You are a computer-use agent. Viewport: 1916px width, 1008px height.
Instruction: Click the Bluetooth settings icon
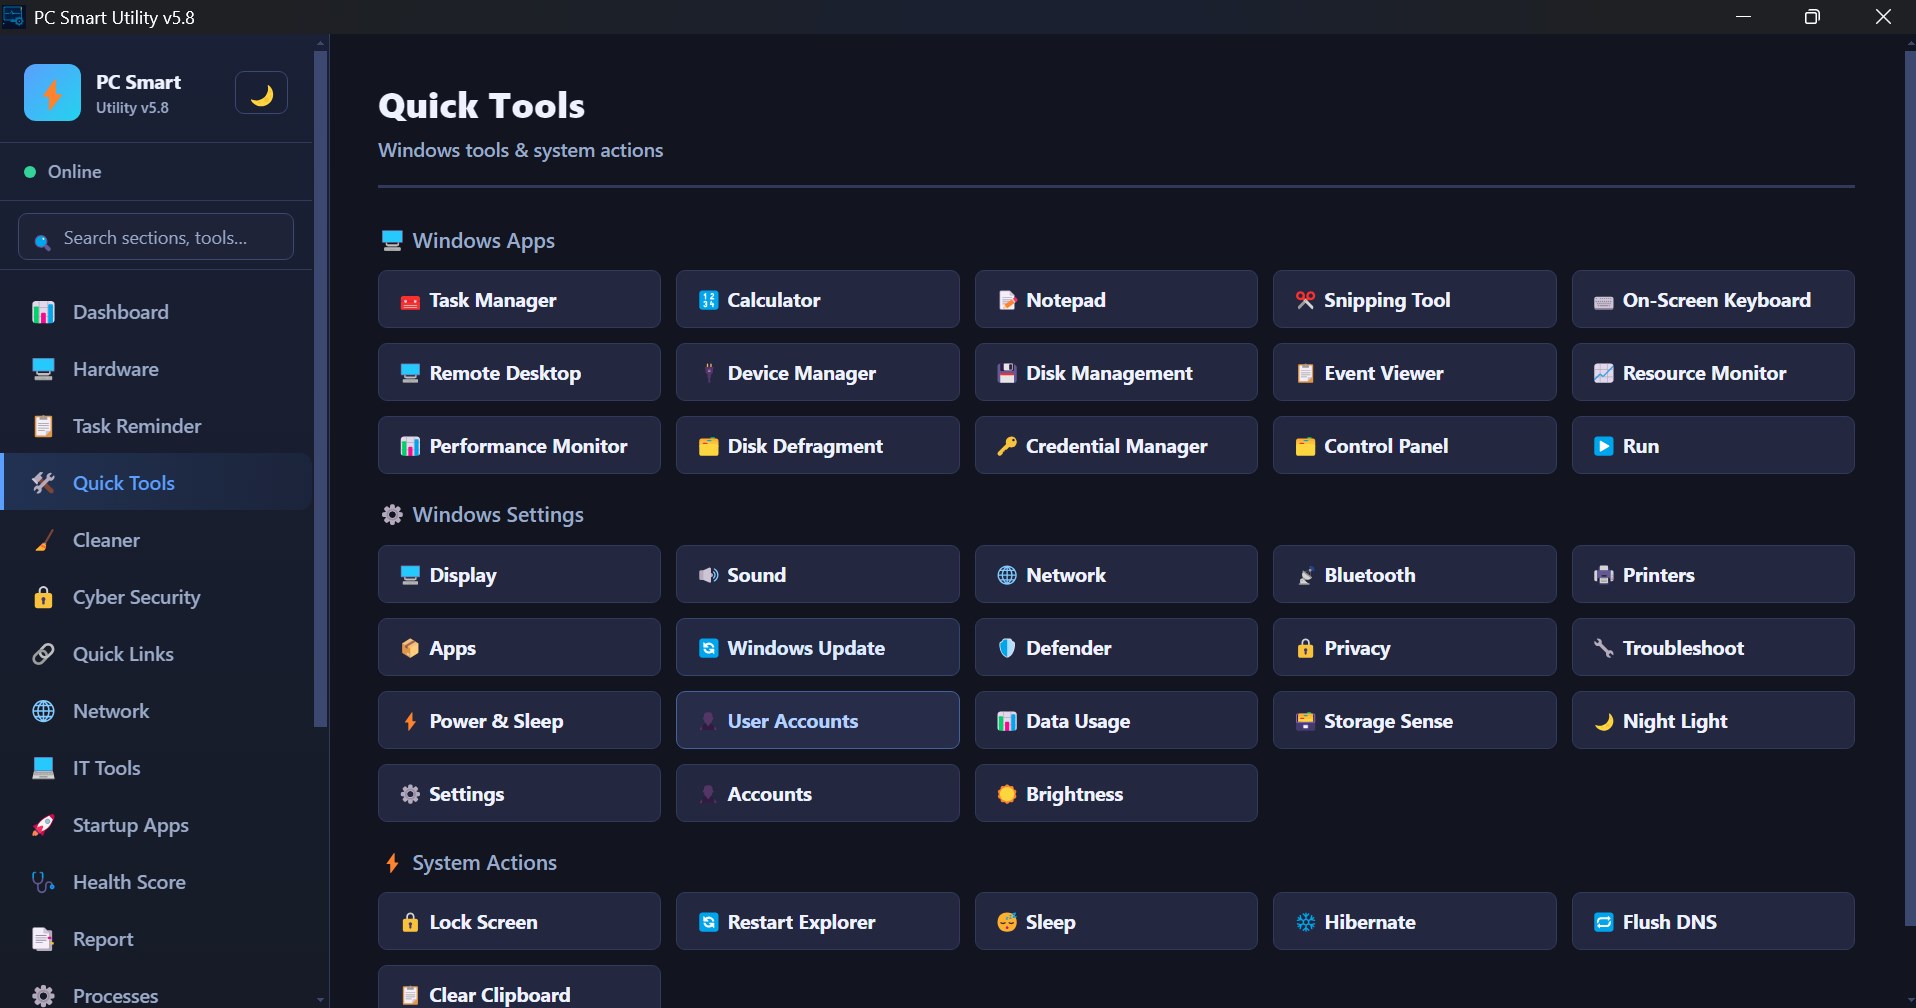1305,575
